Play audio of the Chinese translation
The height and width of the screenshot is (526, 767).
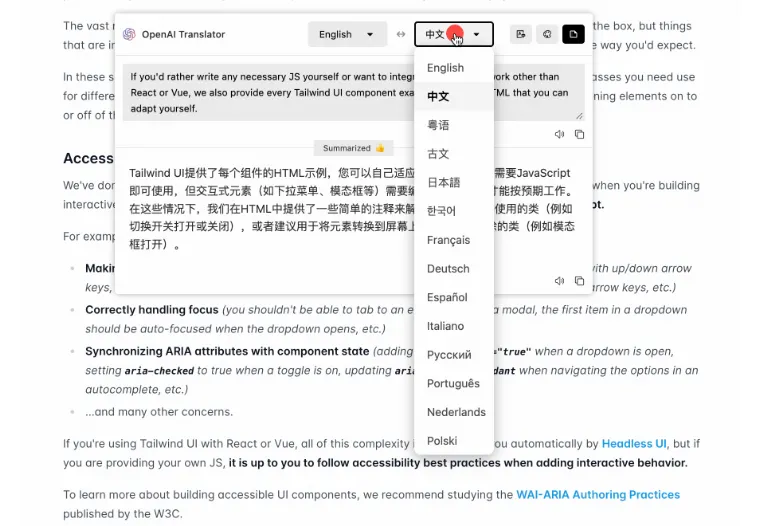[x=559, y=281]
